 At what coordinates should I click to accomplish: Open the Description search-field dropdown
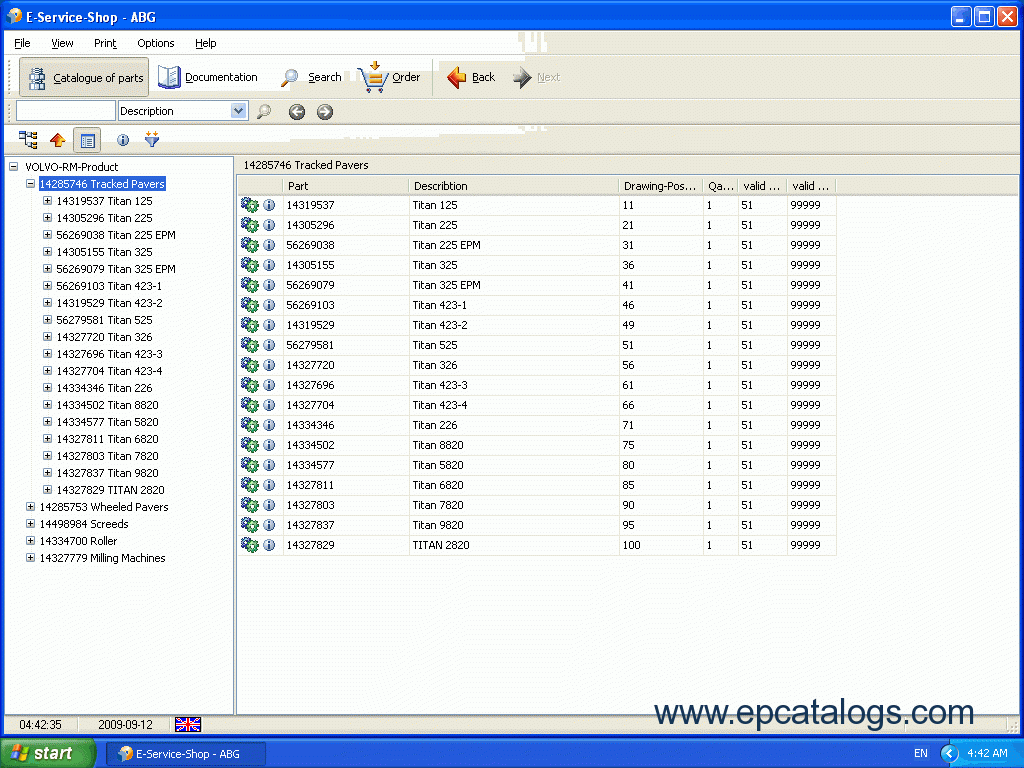click(x=238, y=110)
